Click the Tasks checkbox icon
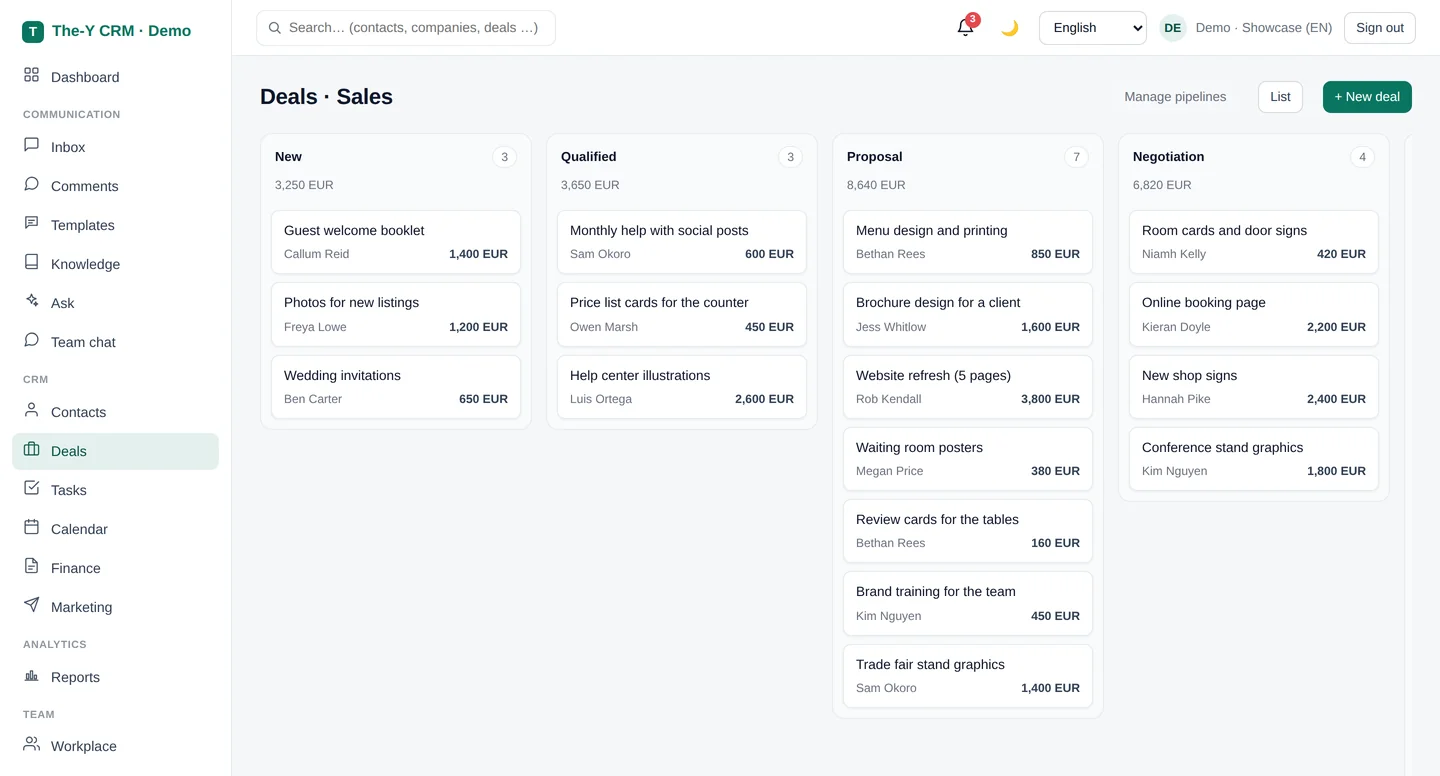This screenshot has height=776, width=1440. point(32,488)
